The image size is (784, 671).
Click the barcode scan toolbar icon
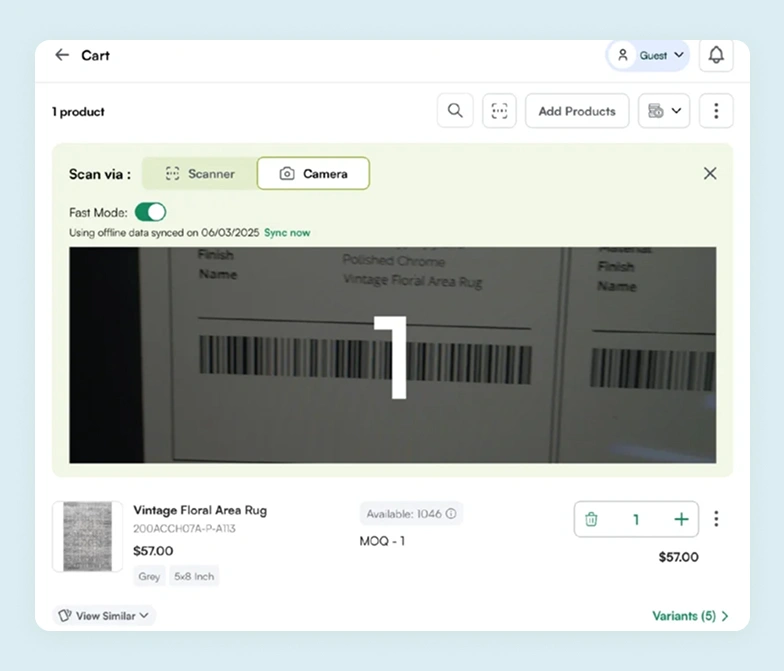499,110
